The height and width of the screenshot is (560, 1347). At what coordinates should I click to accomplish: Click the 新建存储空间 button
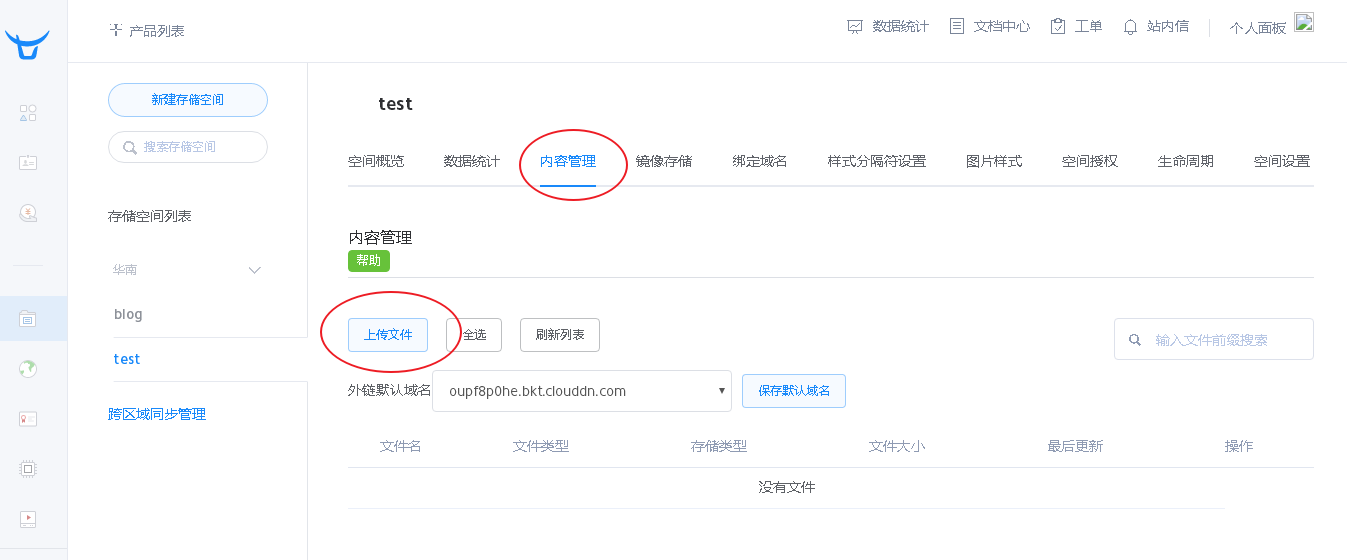(x=188, y=100)
